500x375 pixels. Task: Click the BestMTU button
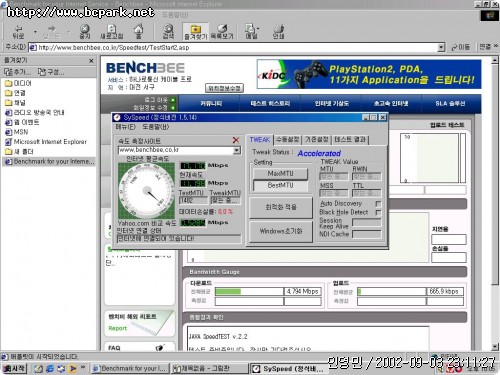[x=280, y=186]
